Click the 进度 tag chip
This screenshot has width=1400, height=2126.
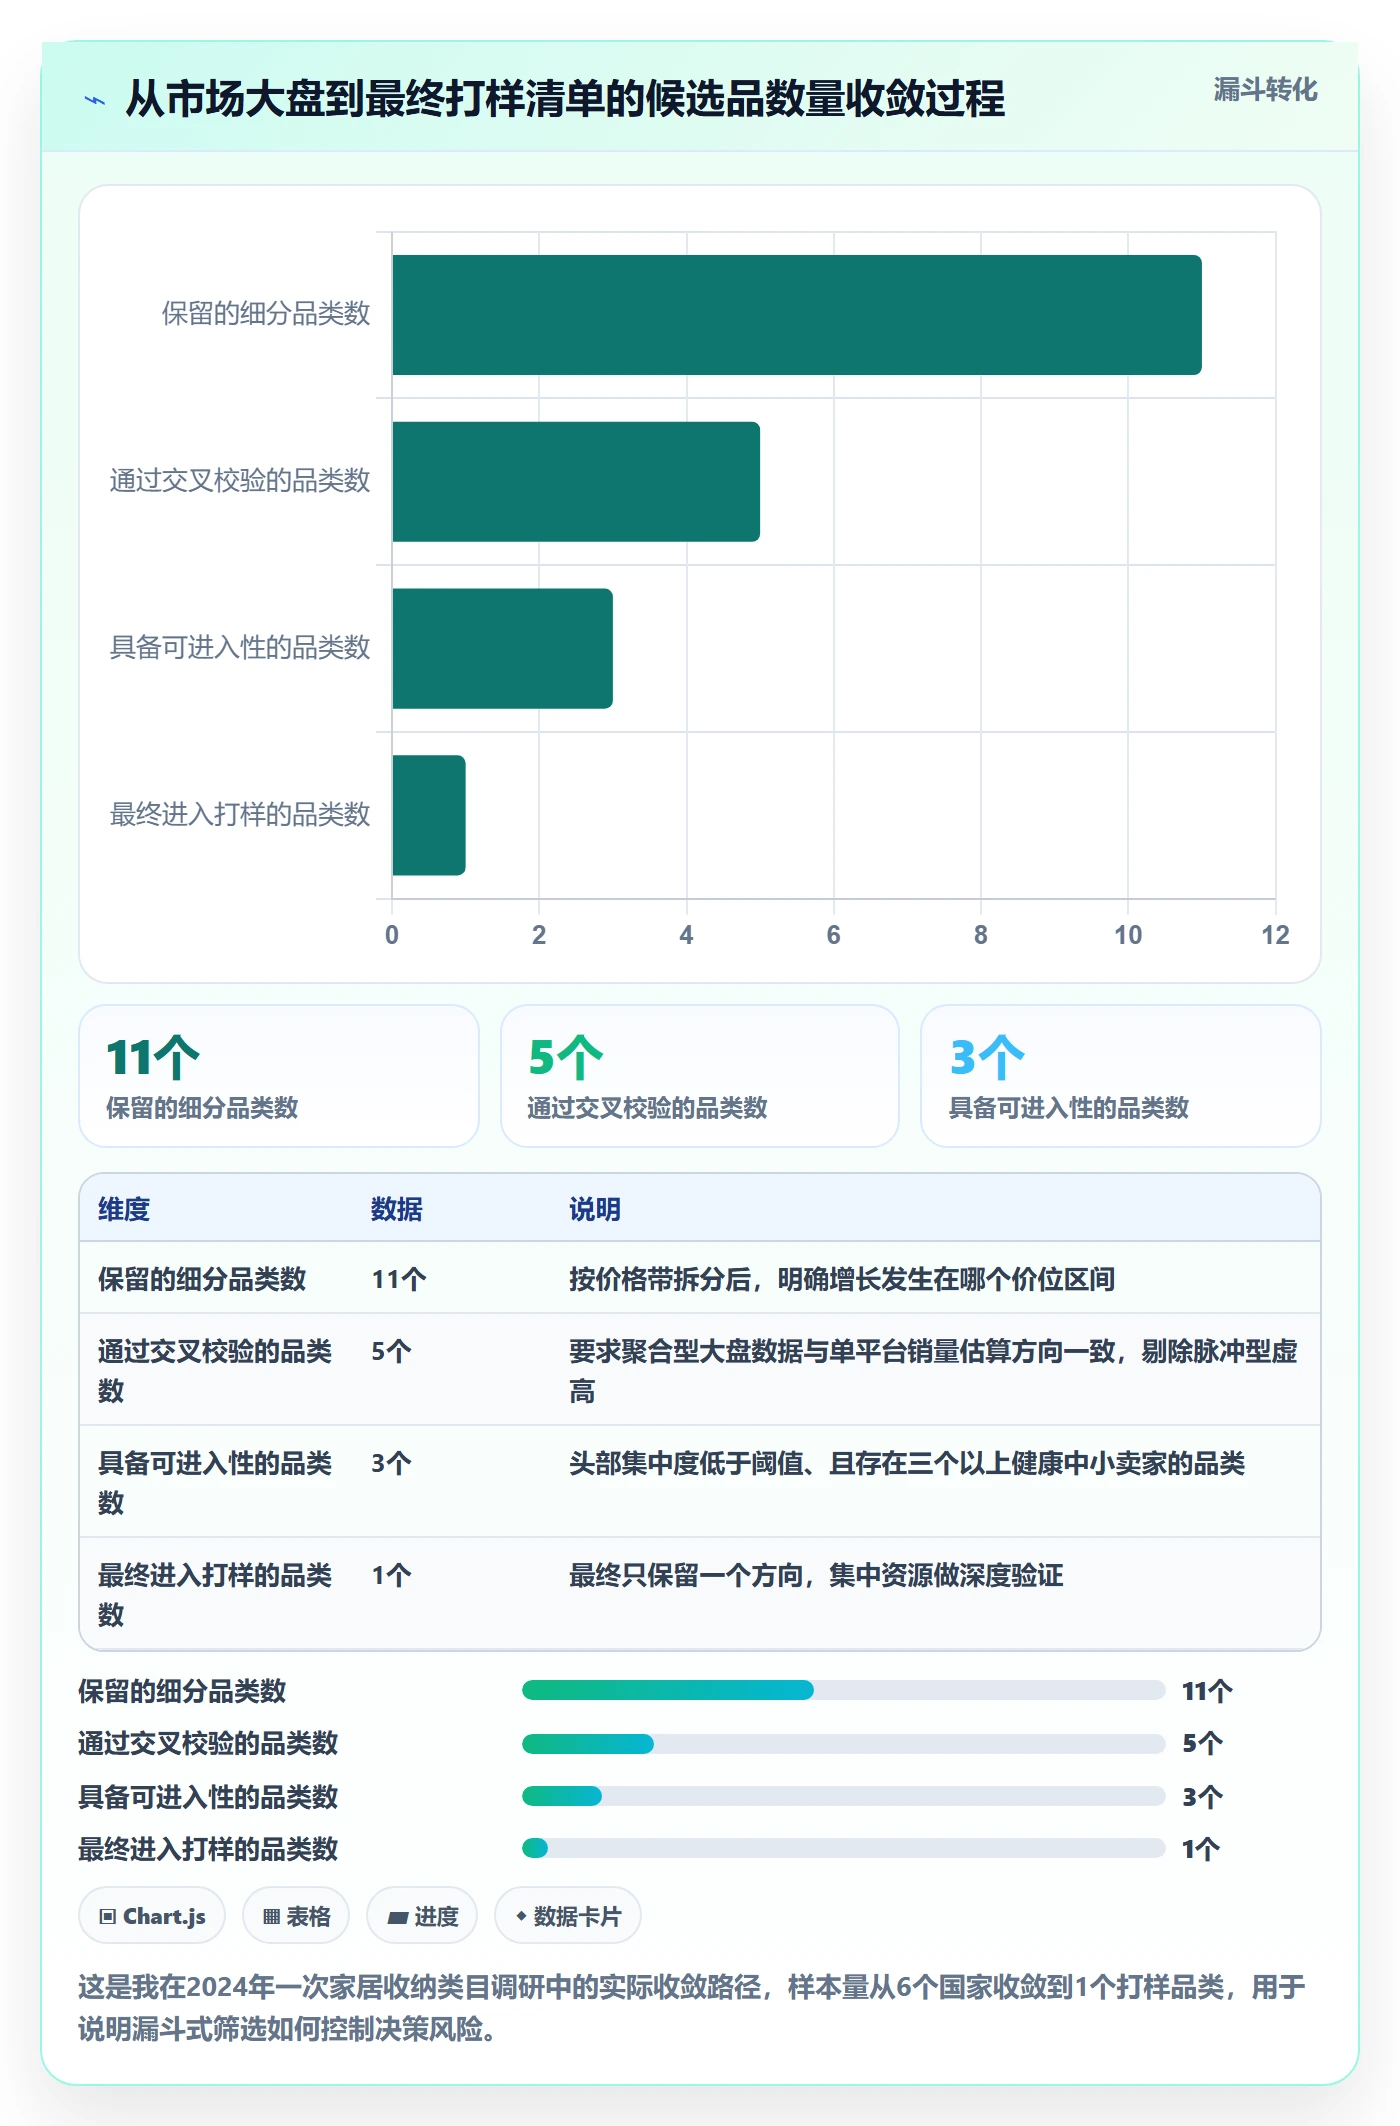[x=422, y=1916]
